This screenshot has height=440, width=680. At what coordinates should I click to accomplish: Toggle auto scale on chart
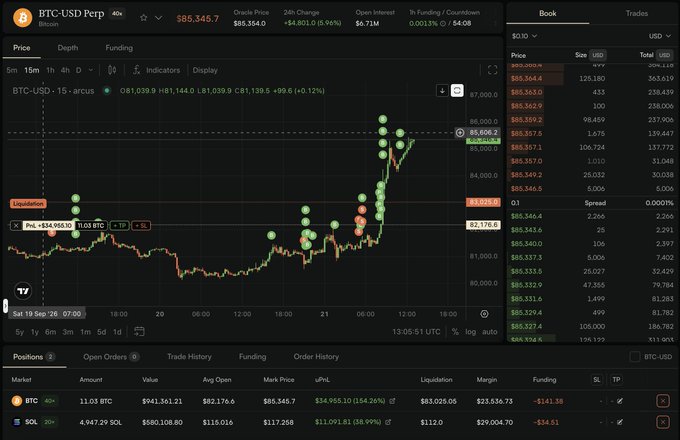pos(490,332)
